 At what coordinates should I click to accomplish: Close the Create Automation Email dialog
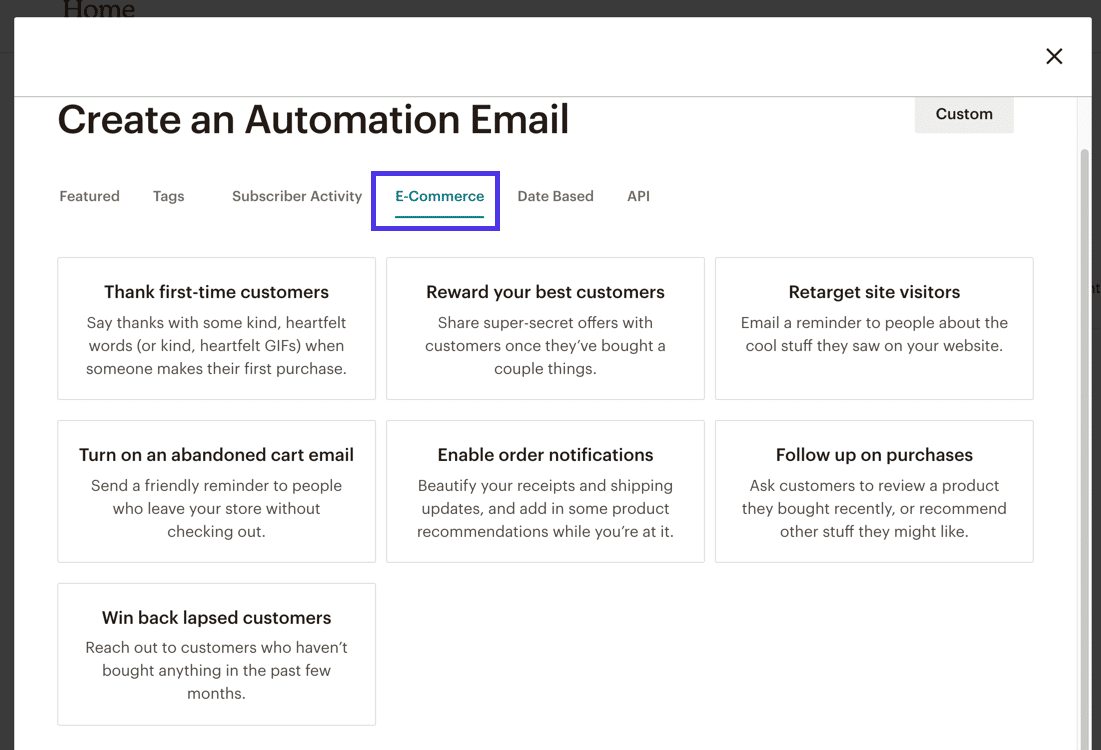point(1054,56)
